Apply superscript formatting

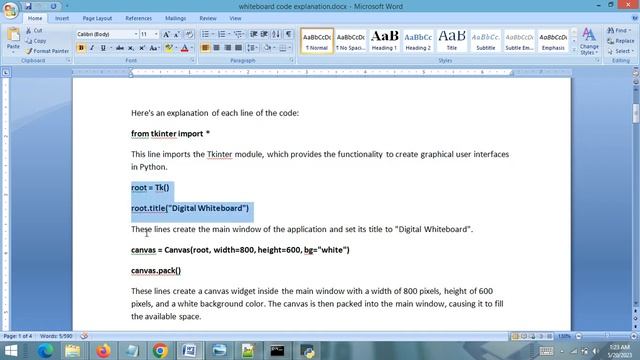click(142, 48)
